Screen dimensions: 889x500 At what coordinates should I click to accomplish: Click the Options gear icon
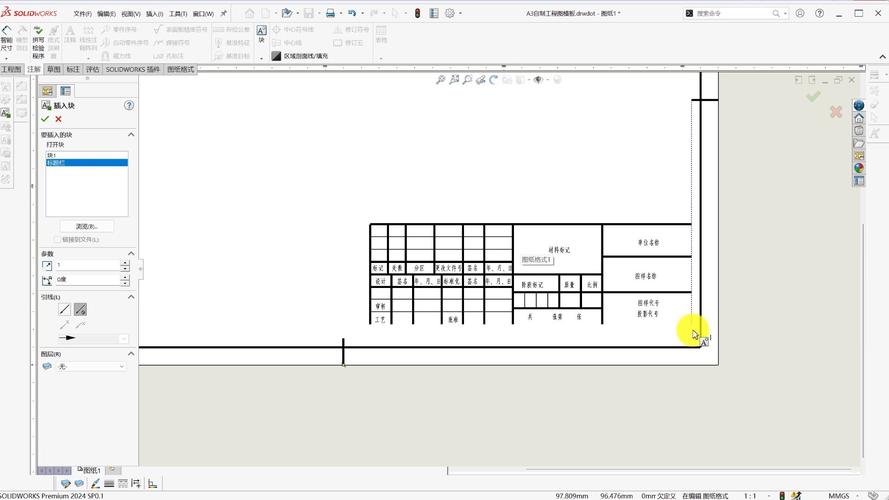[451, 13]
